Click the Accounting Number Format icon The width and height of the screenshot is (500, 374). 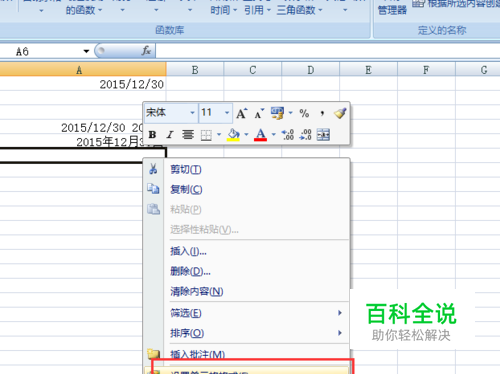(x=277, y=113)
